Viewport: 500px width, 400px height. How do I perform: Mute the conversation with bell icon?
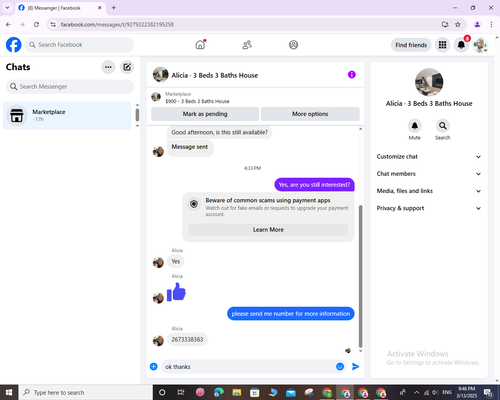pyautogui.click(x=415, y=126)
